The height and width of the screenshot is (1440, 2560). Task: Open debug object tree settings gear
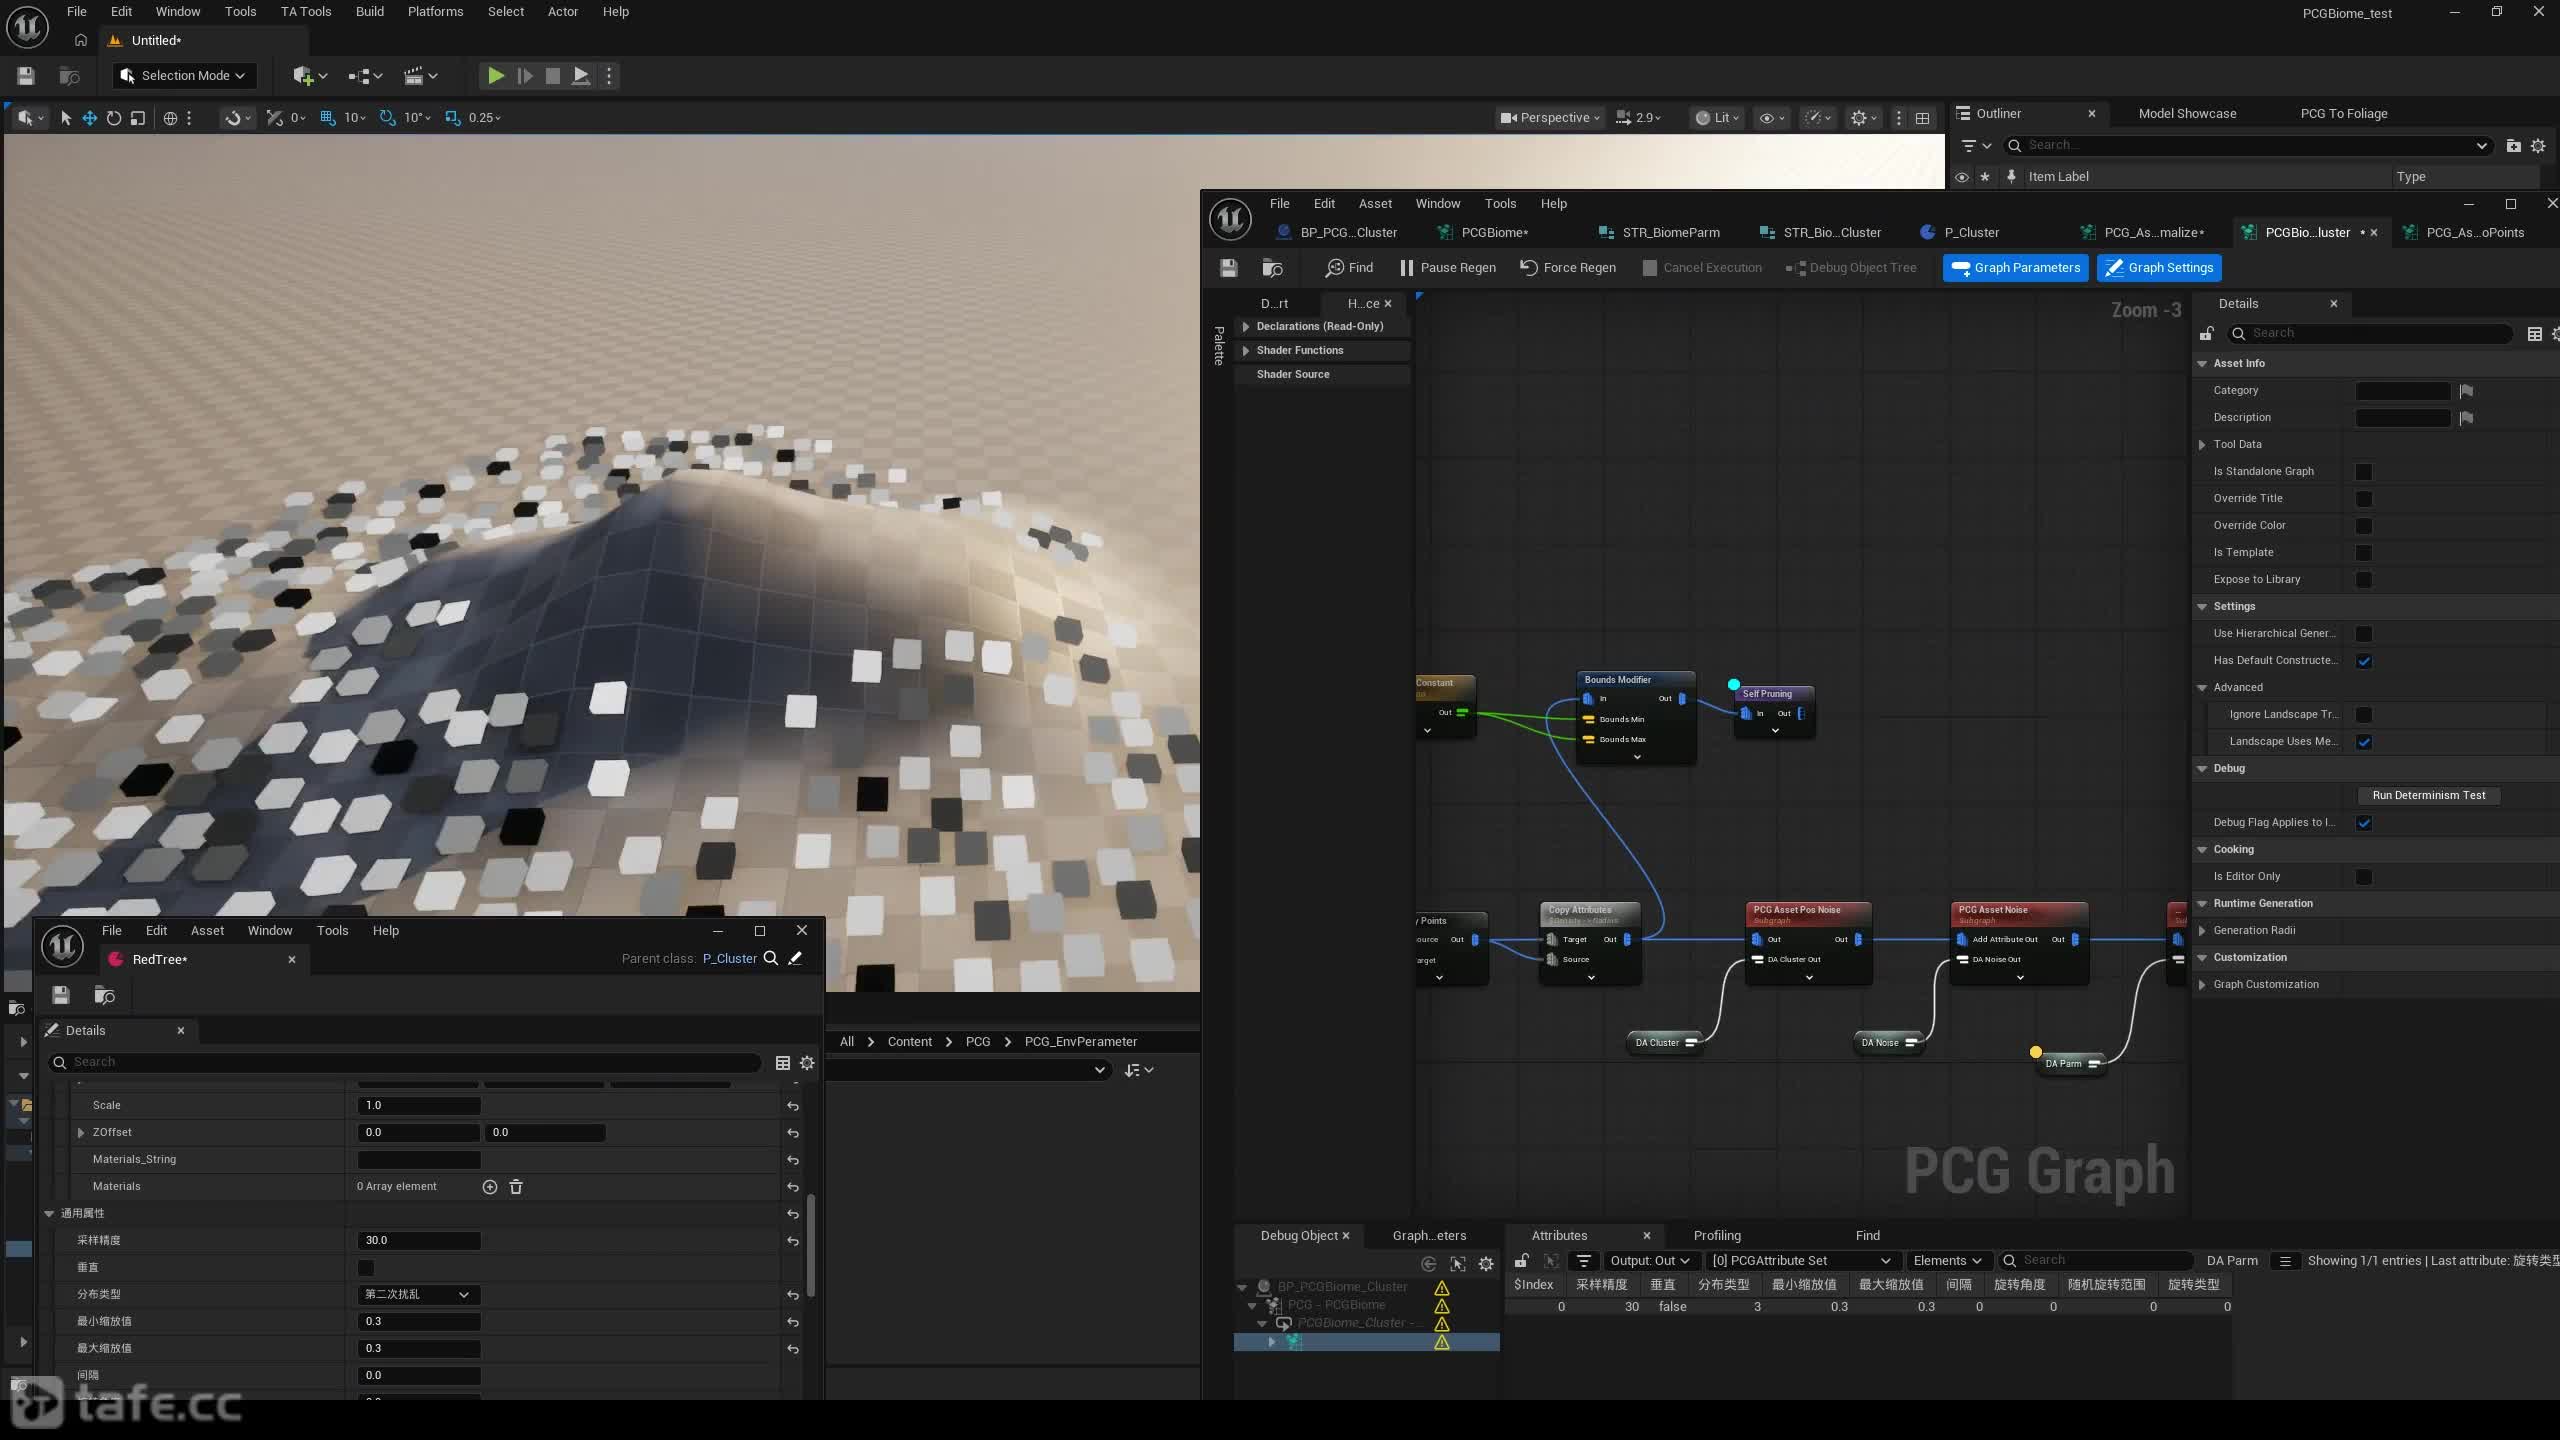pyautogui.click(x=1486, y=1264)
